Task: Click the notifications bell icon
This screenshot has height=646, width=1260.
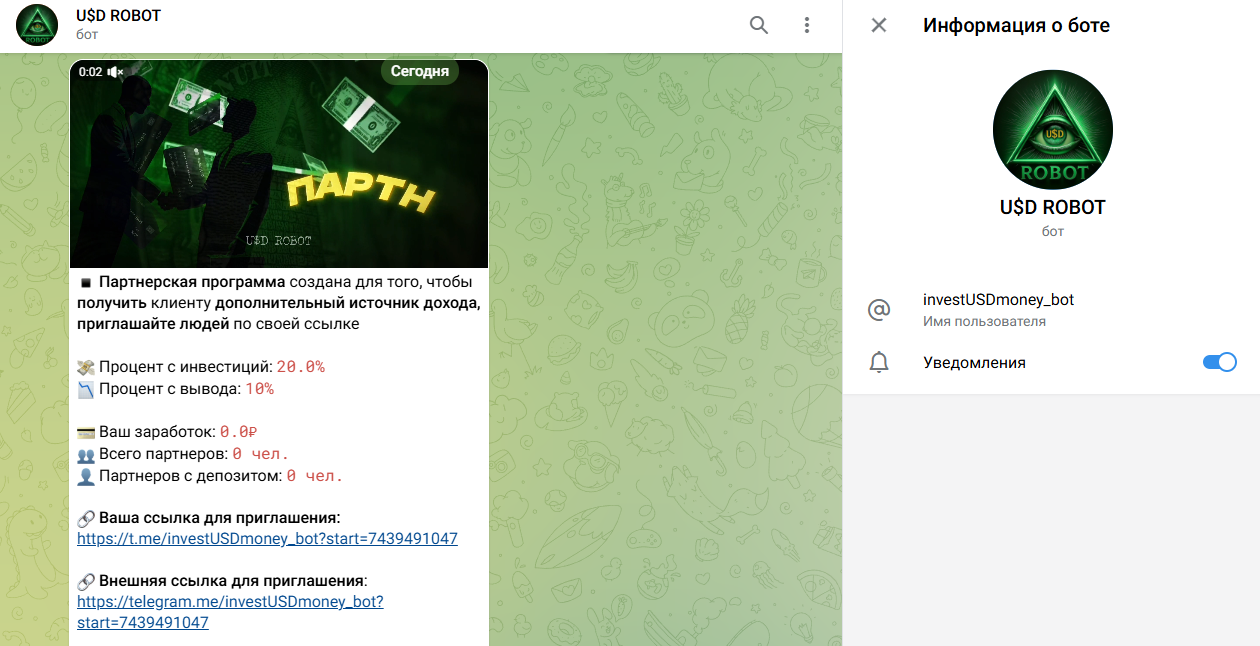Action: tap(879, 363)
